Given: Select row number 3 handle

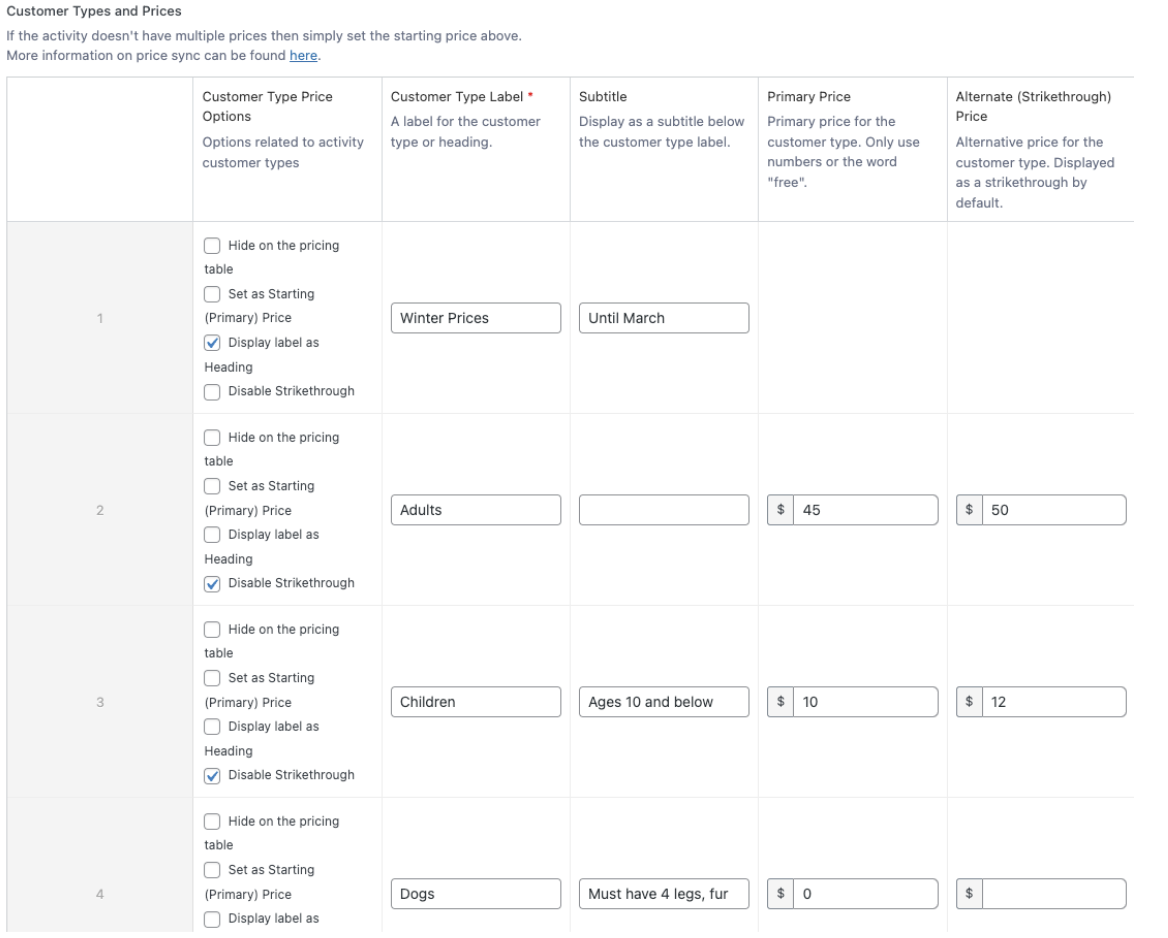Looking at the screenshot, I should click(100, 702).
